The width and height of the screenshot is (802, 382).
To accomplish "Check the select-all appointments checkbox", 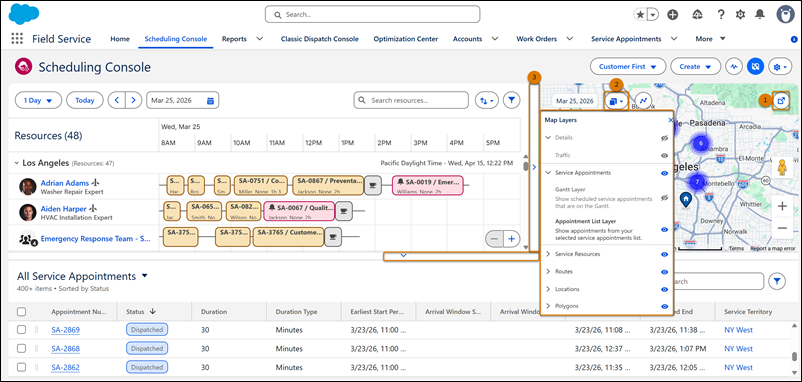I will (x=21, y=311).
